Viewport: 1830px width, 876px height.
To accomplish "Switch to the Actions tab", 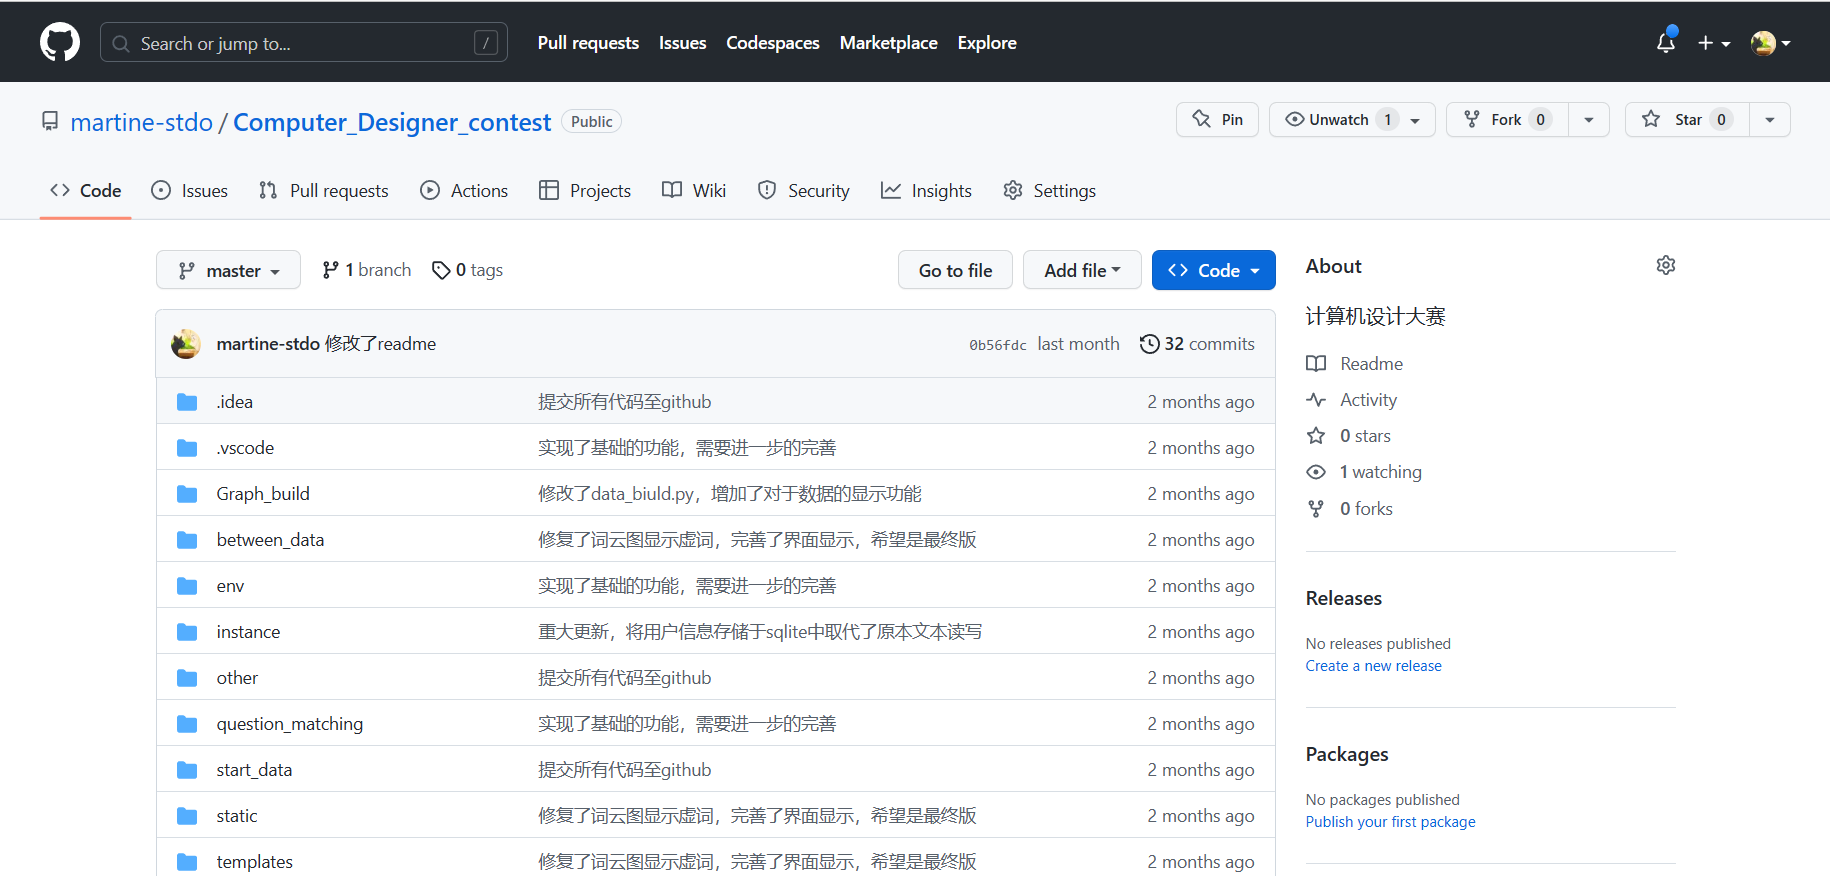I will click(464, 190).
